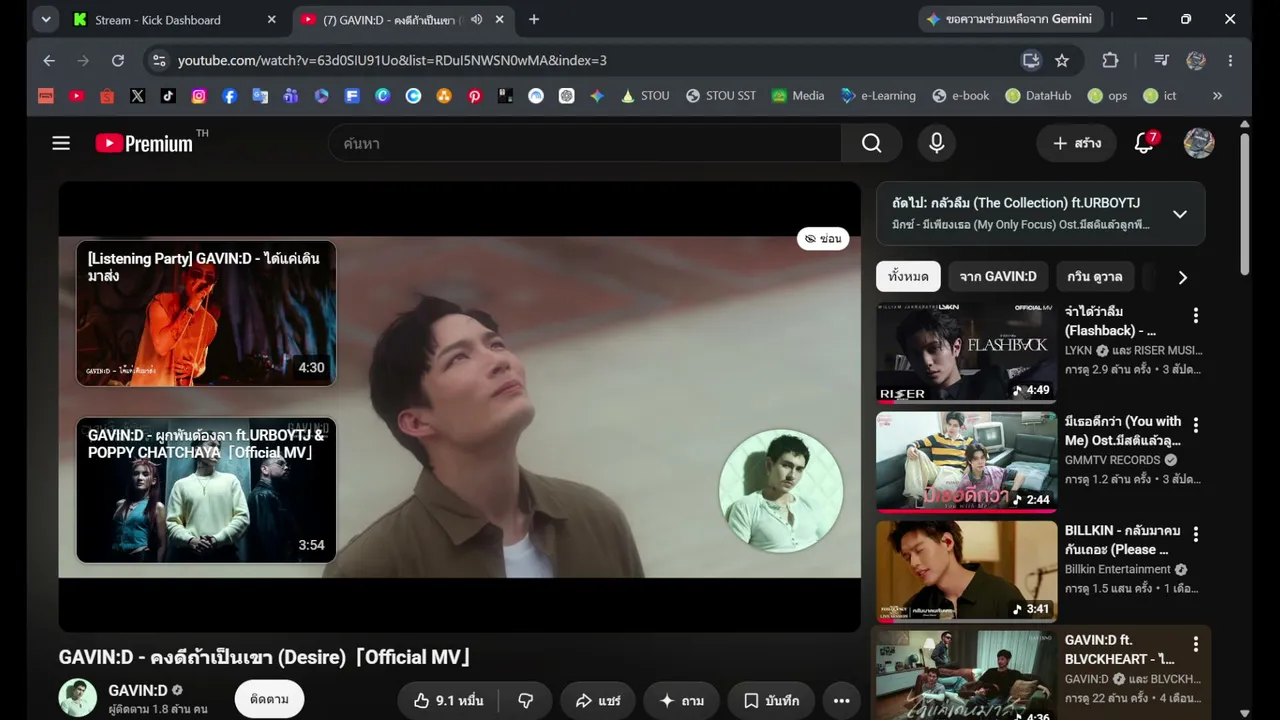Play the BILLKIN กลับมาคบกันเถอะ thumbnail
The height and width of the screenshot is (720, 1280).
966,571
